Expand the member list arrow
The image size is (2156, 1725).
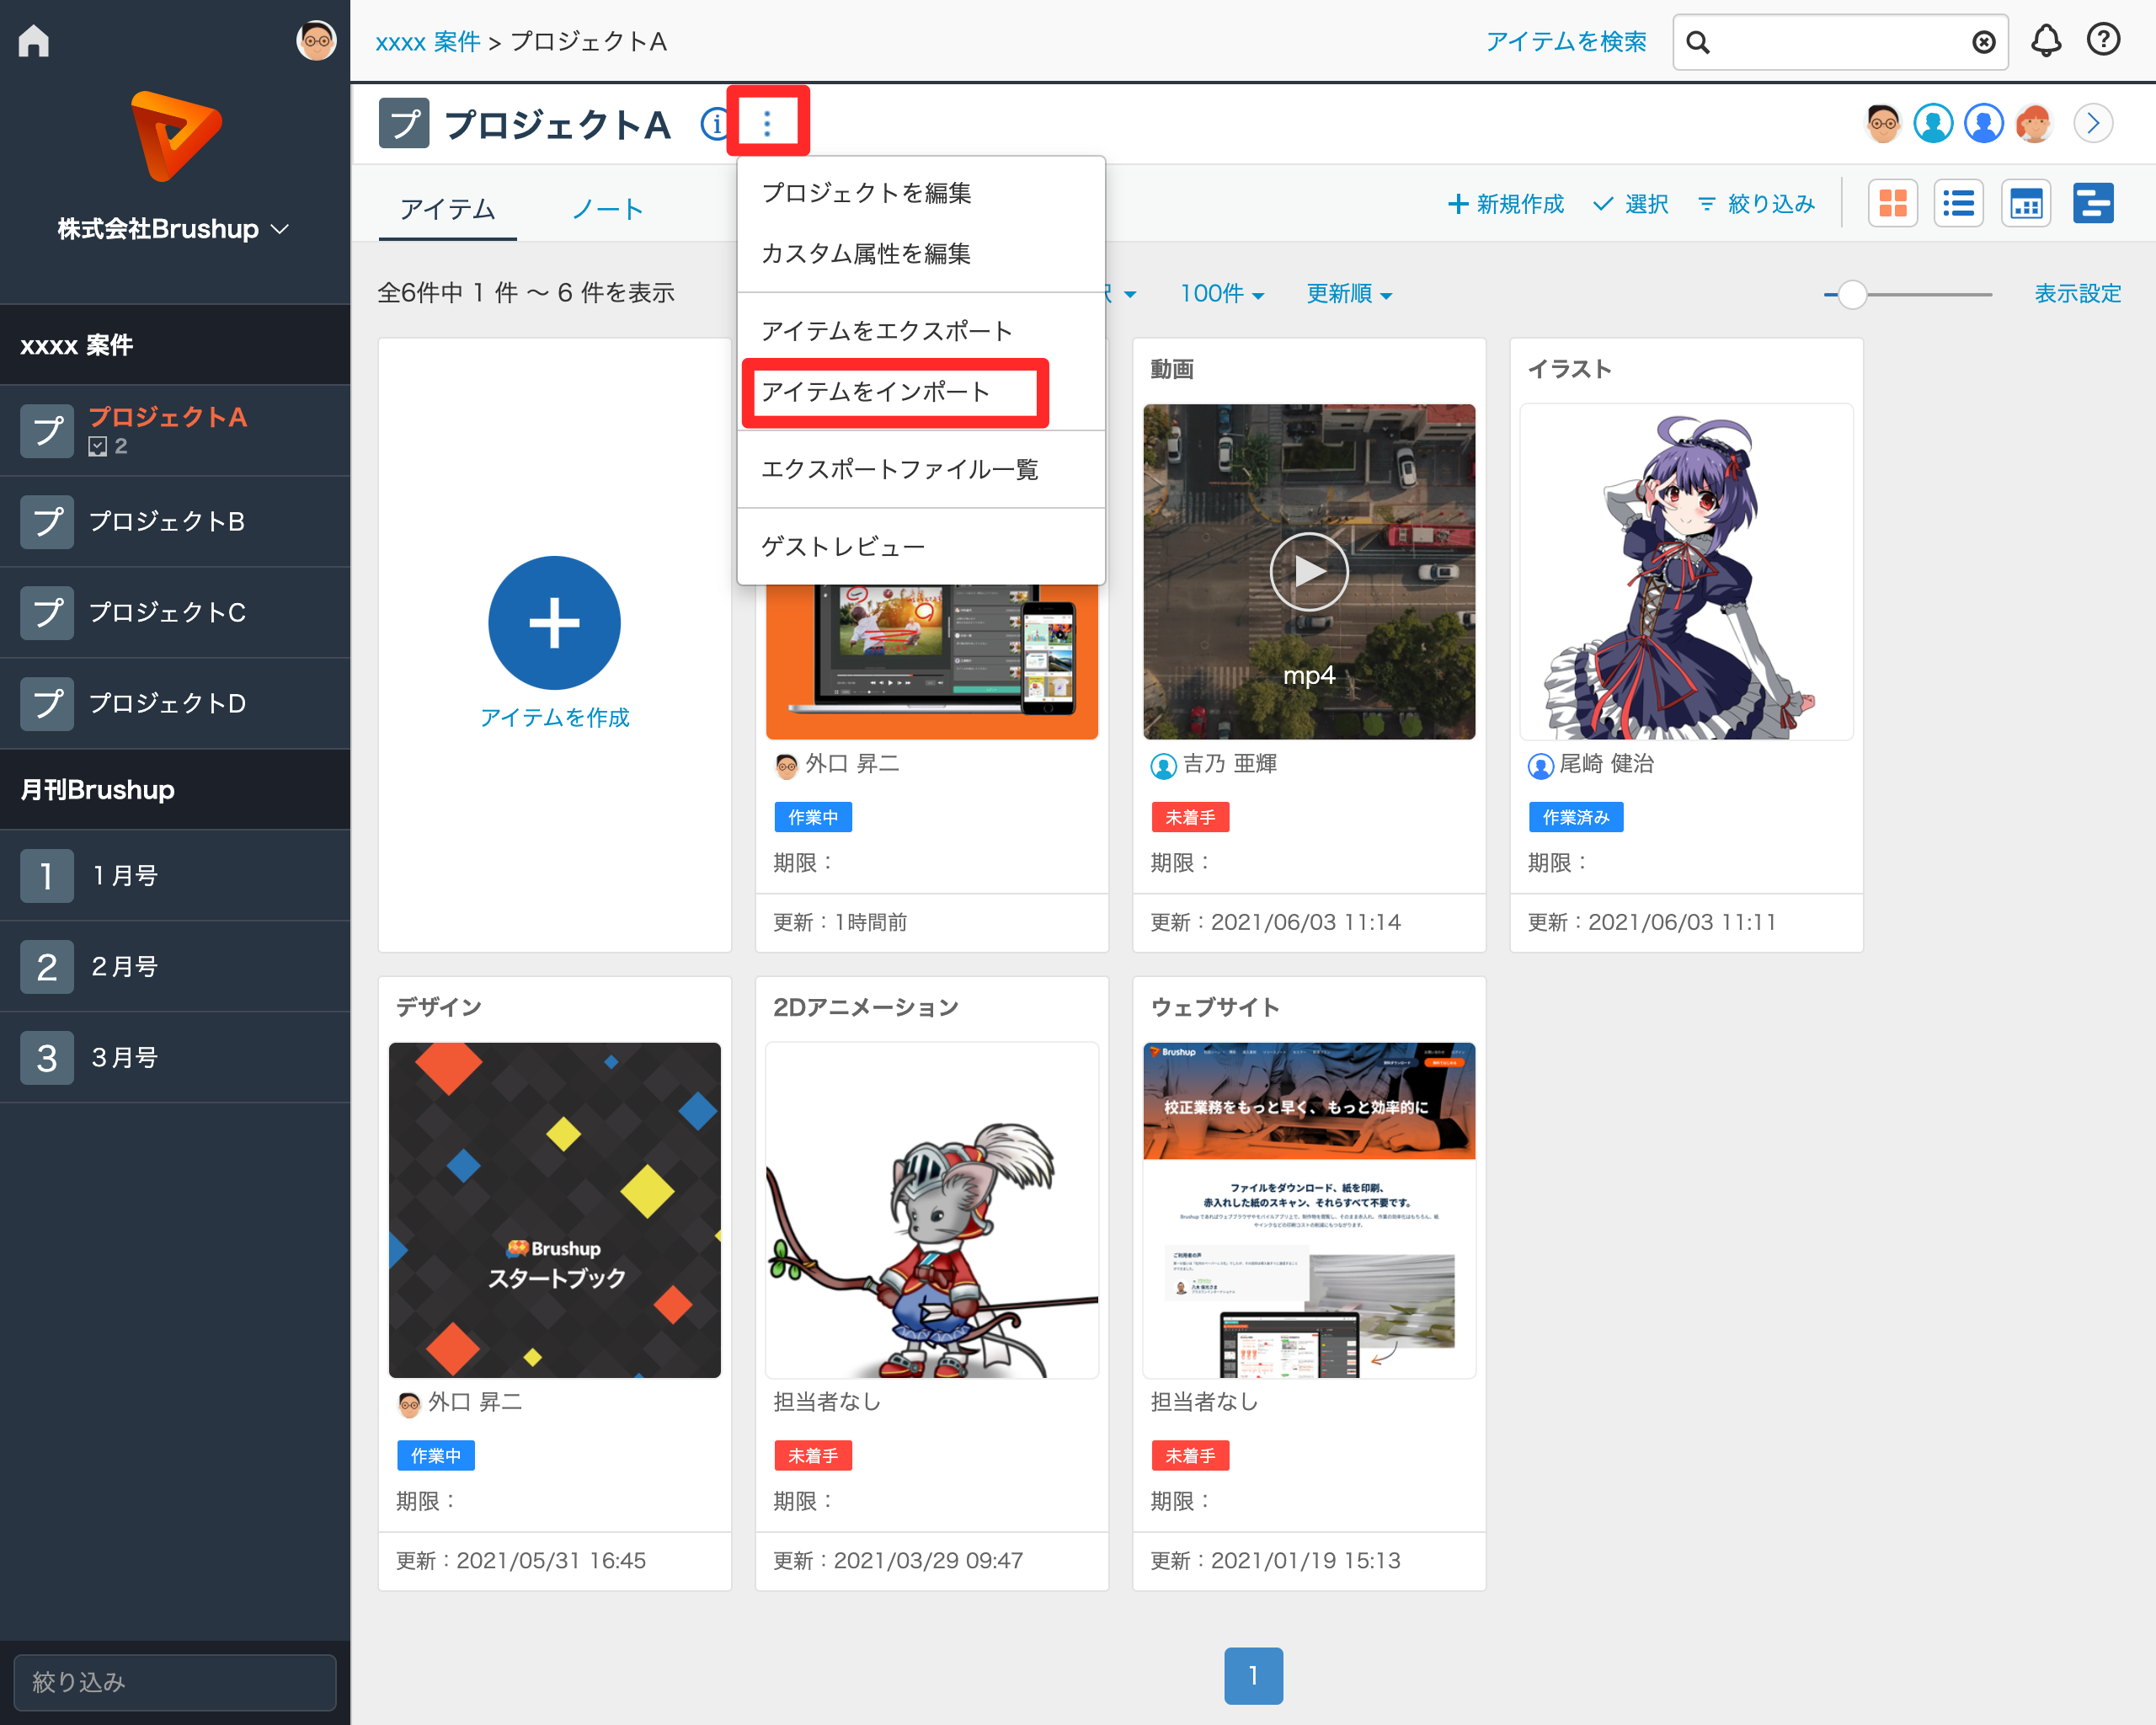click(2093, 124)
